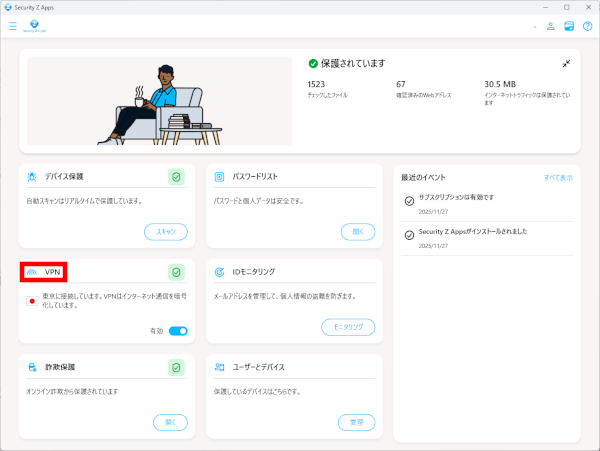Toggle the VPN 有効 switch
This screenshot has width=600, height=451.
coord(178,330)
